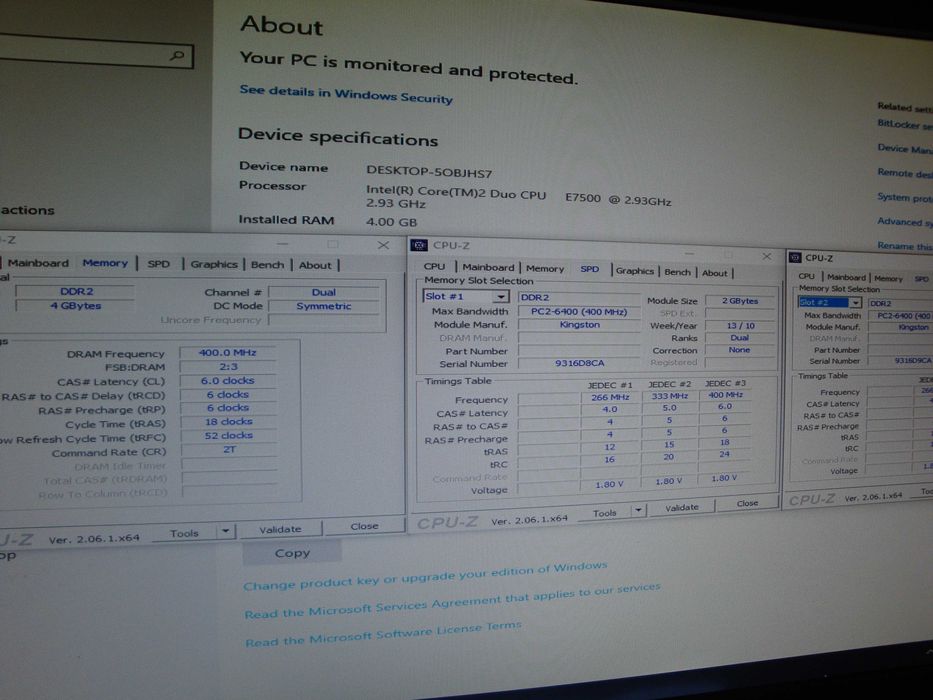Click Memory tab in right CPU-Z window
The width and height of the screenshot is (933, 700).
(x=888, y=279)
